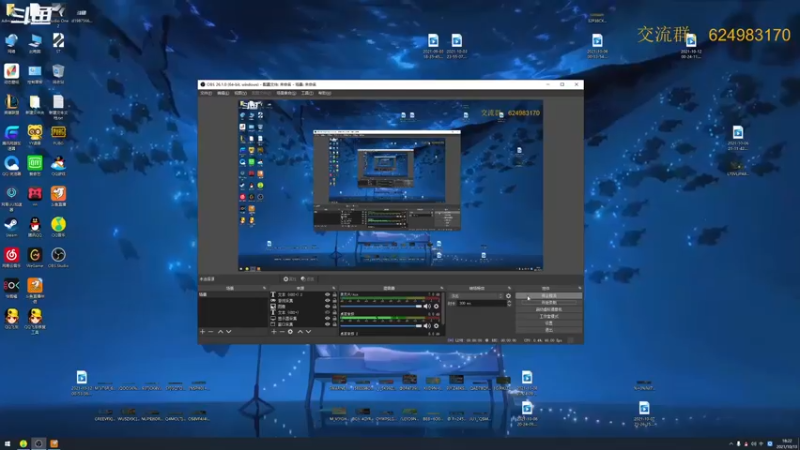The image size is (800, 450).
Task: Add a new source with the plus icon
Action: [x=274, y=332]
